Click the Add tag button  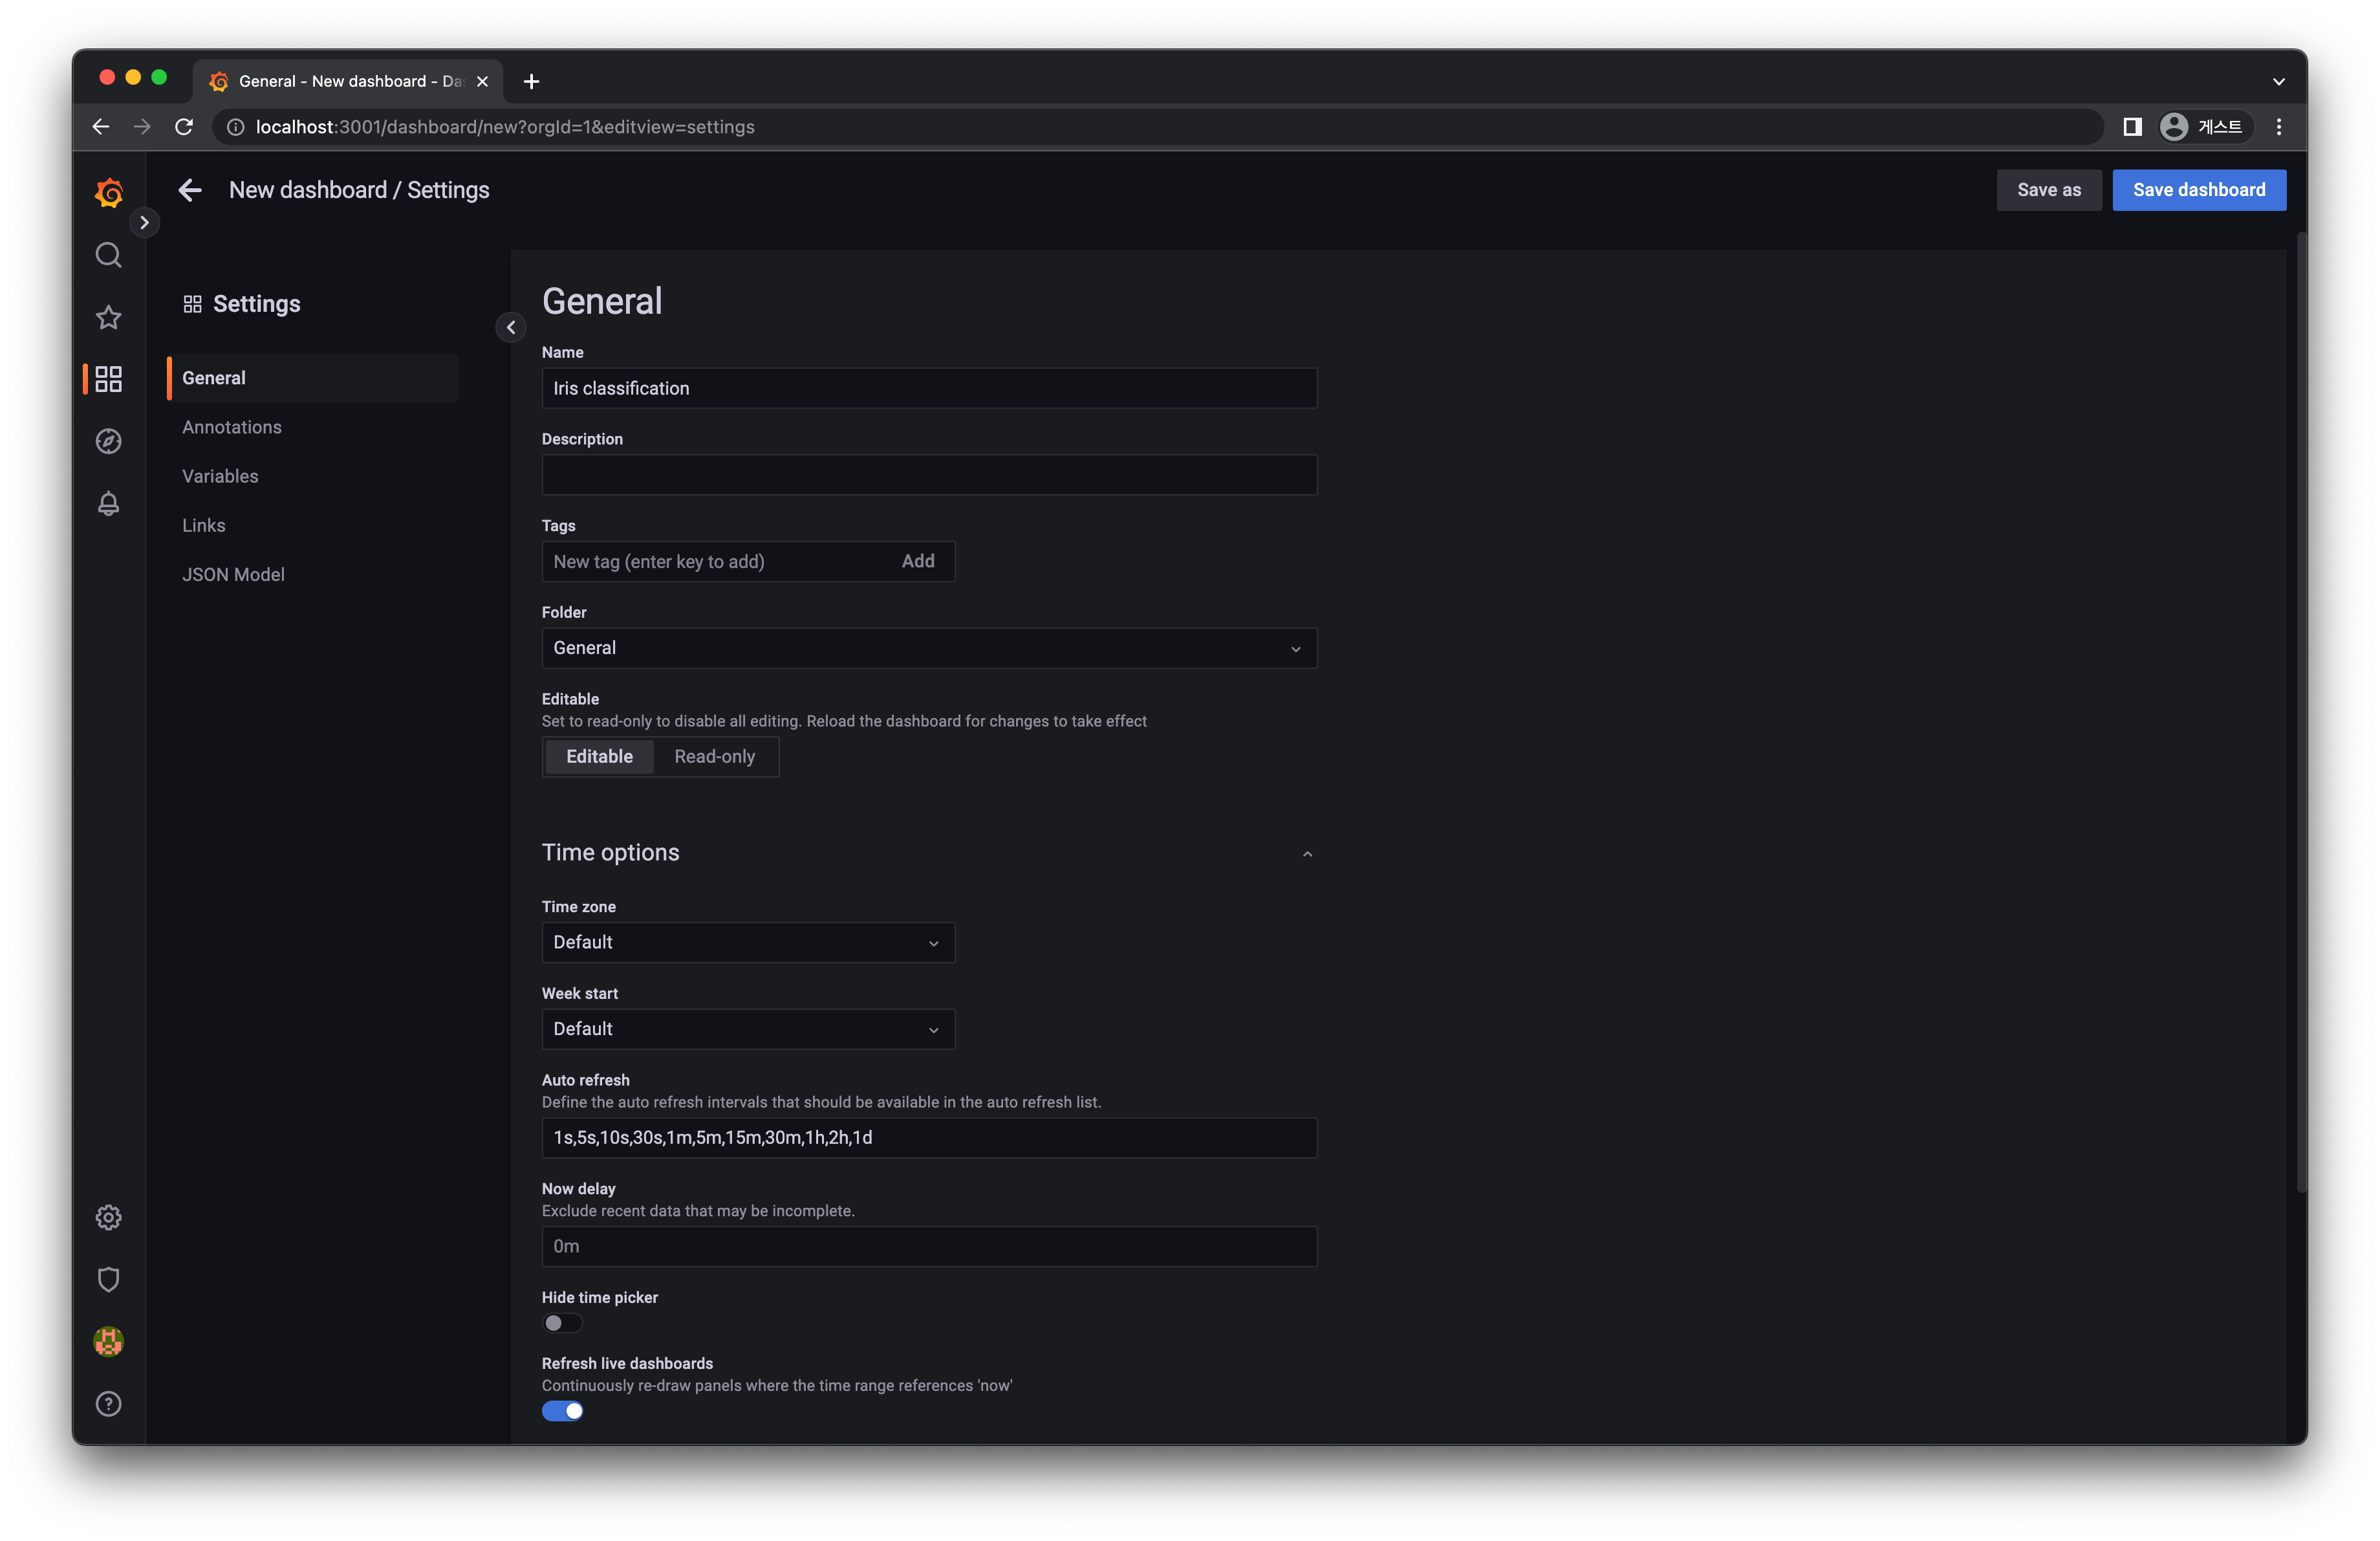pyautogui.click(x=918, y=561)
